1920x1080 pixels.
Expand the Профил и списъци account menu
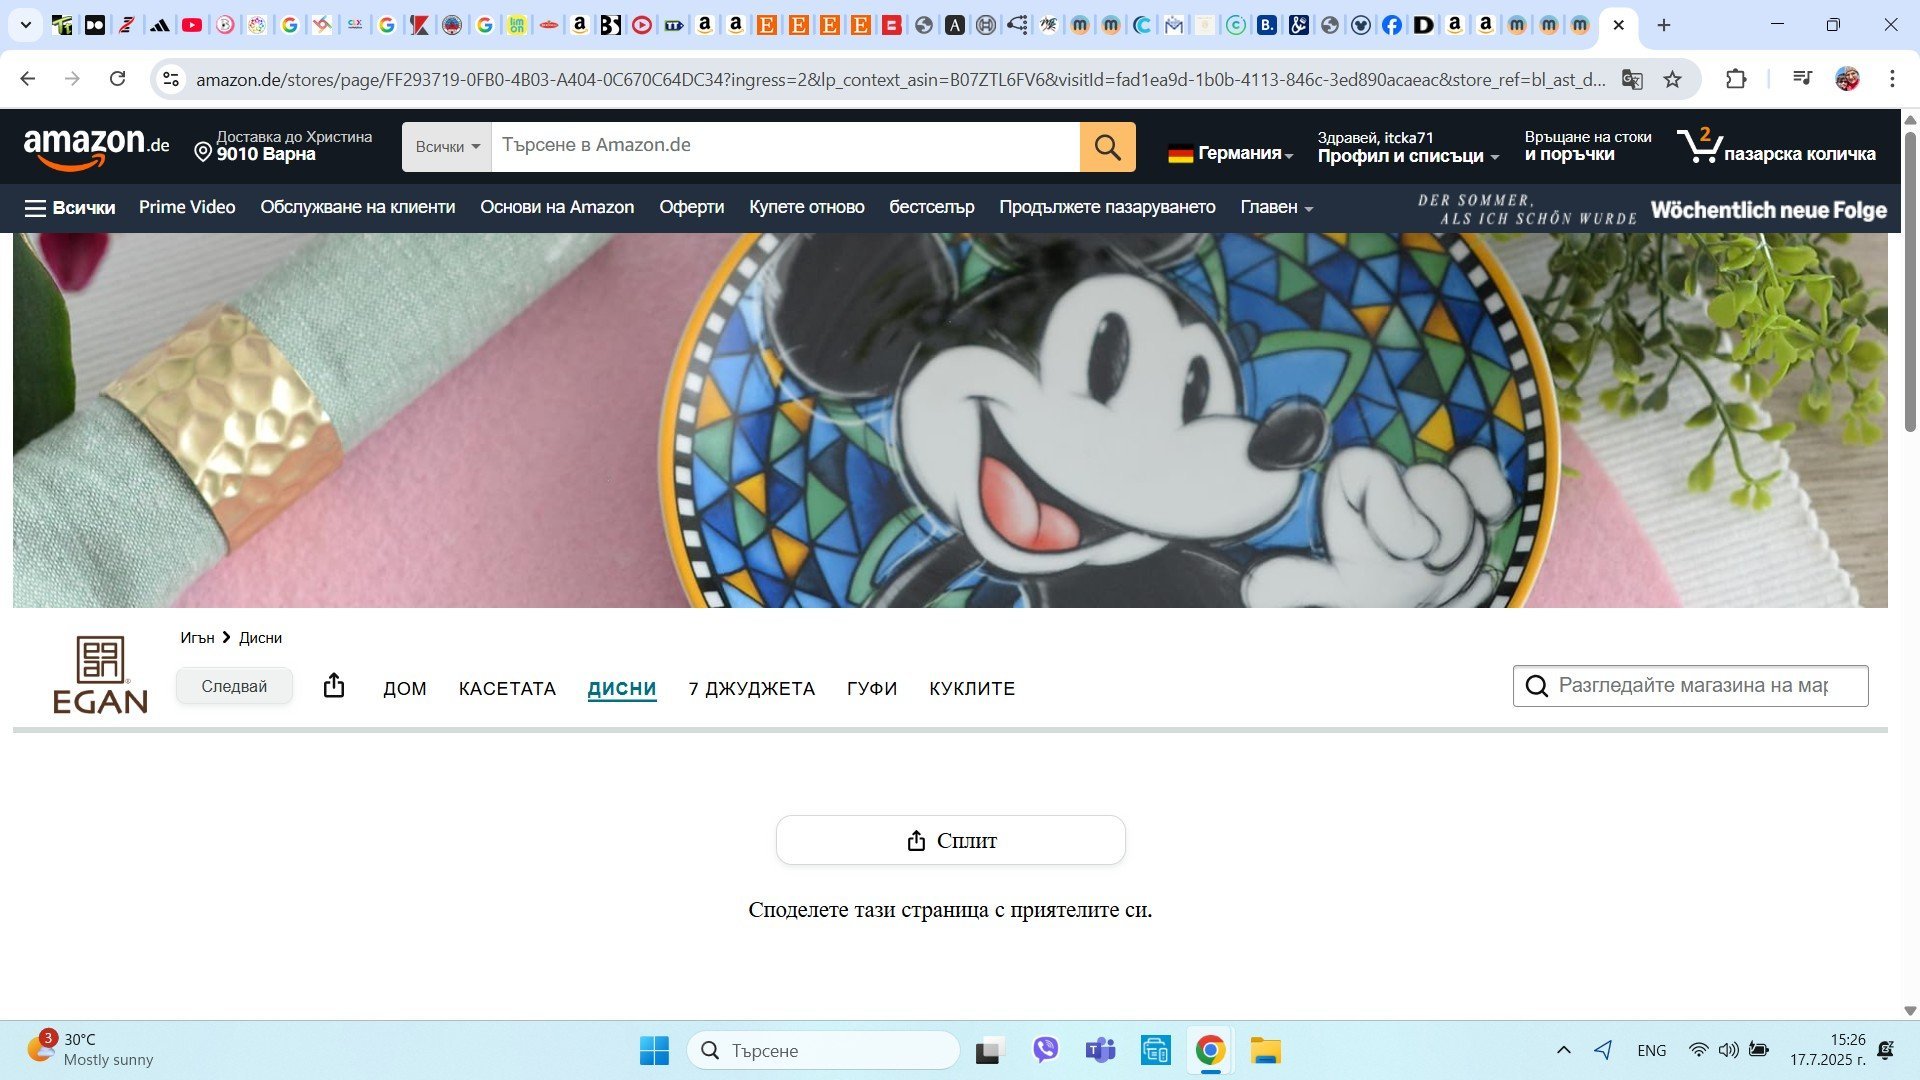pos(1407,156)
